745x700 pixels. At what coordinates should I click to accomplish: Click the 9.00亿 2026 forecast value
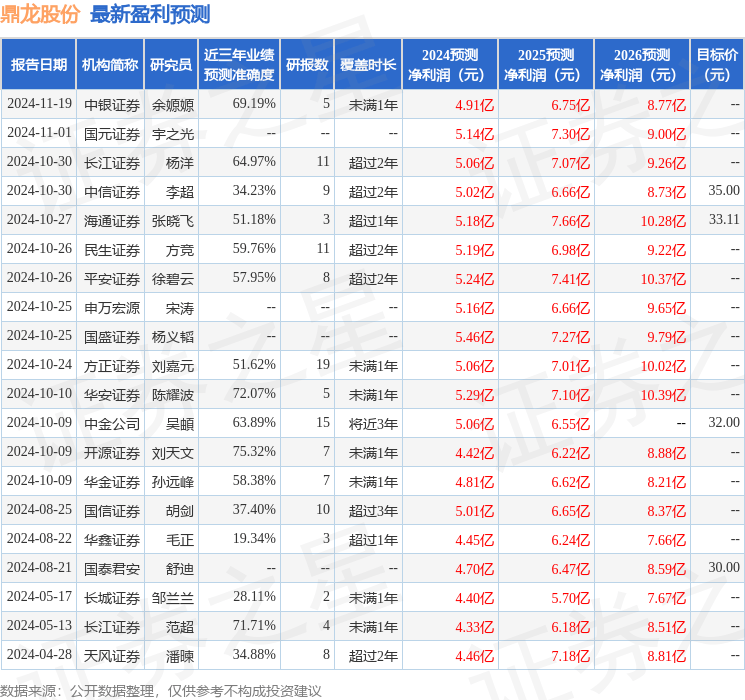point(667,134)
